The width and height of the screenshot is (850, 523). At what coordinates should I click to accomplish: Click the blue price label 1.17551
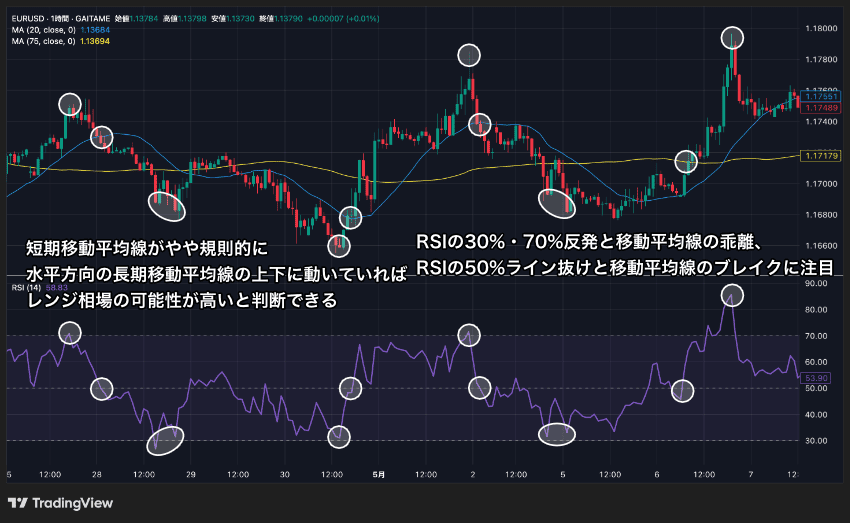click(x=821, y=96)
